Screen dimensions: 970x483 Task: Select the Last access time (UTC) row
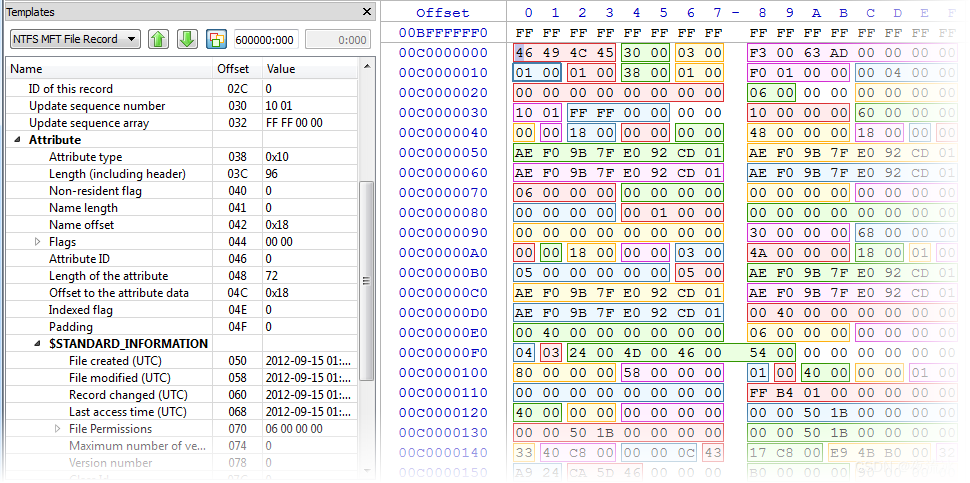coord(182,412)
